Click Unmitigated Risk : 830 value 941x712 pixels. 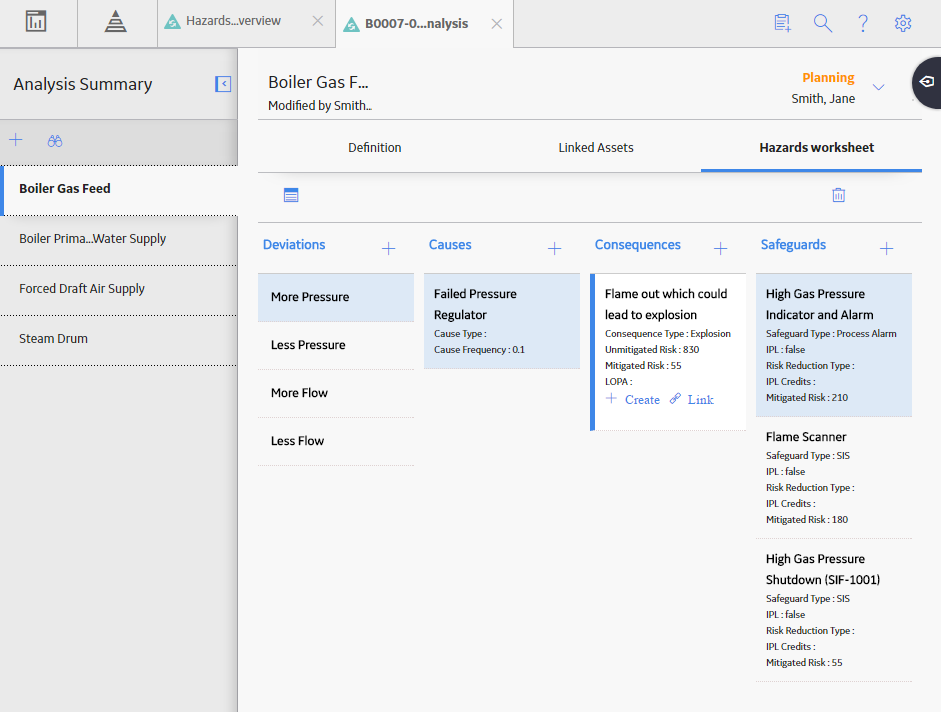(652, 349)
